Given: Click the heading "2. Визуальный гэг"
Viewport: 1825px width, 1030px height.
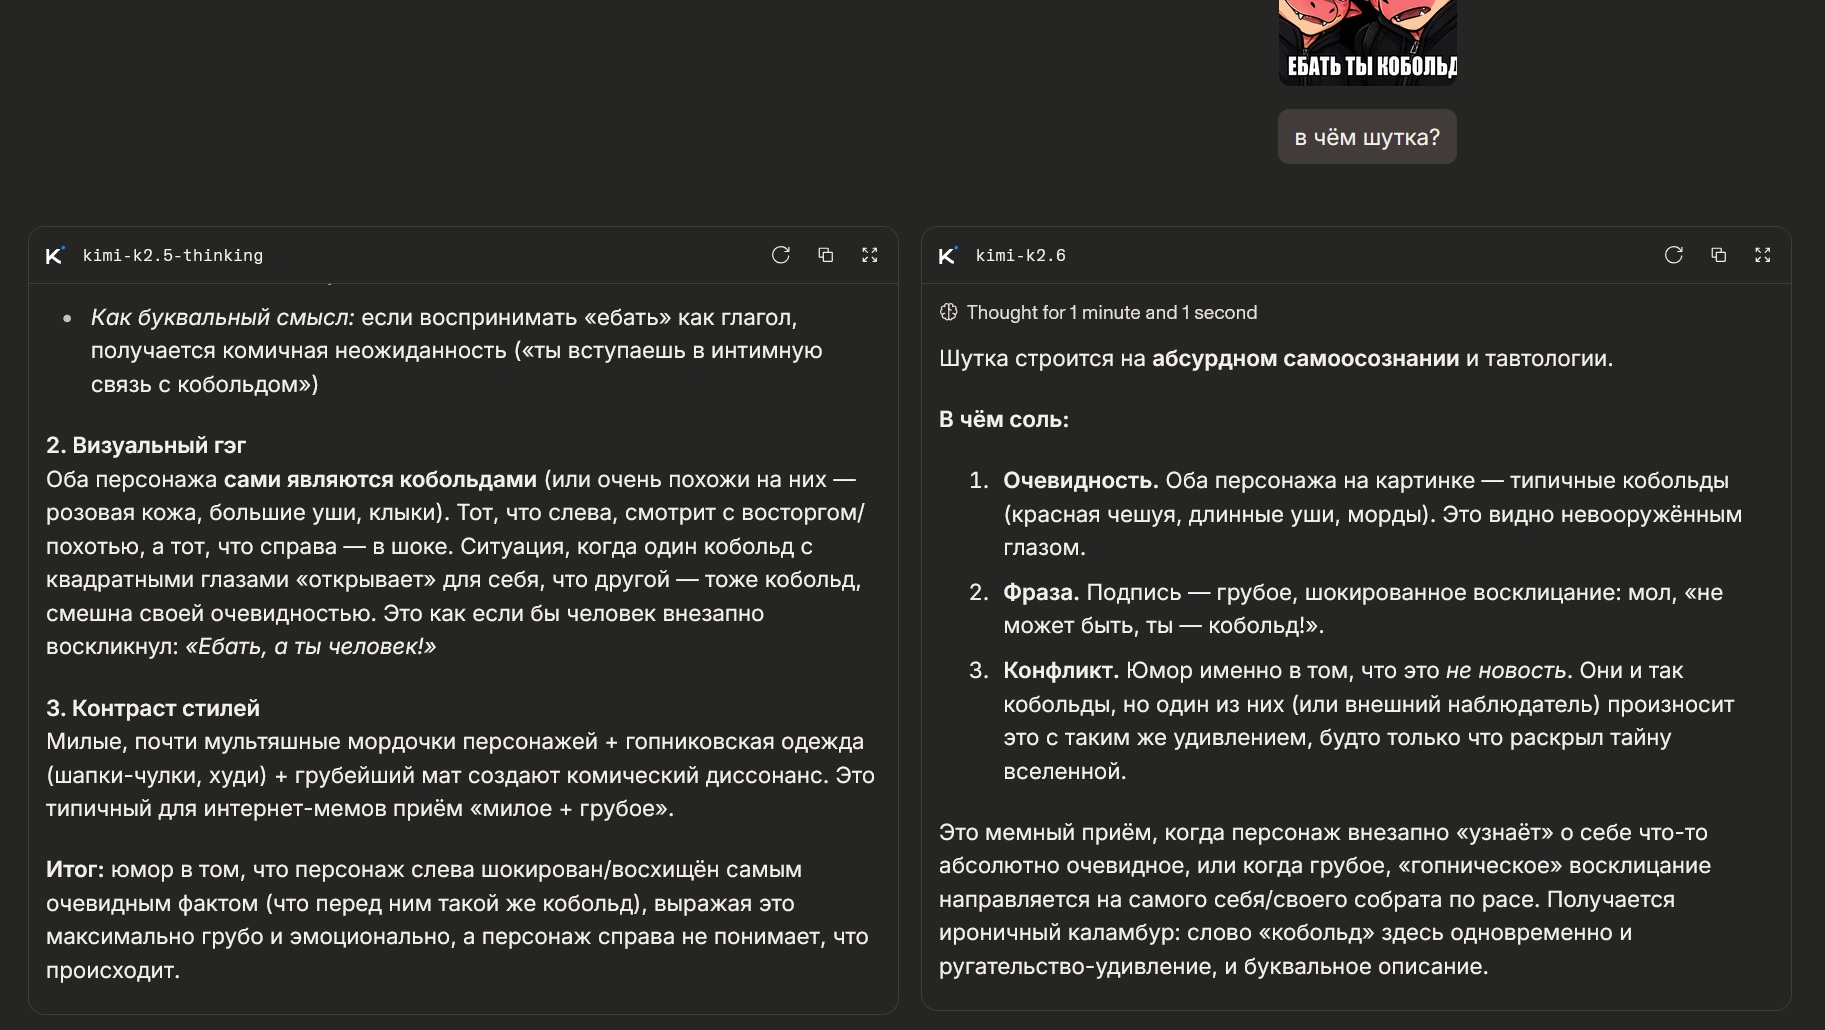Looking at the screenshot, I should pyautogui.click(x=146, y=445).
